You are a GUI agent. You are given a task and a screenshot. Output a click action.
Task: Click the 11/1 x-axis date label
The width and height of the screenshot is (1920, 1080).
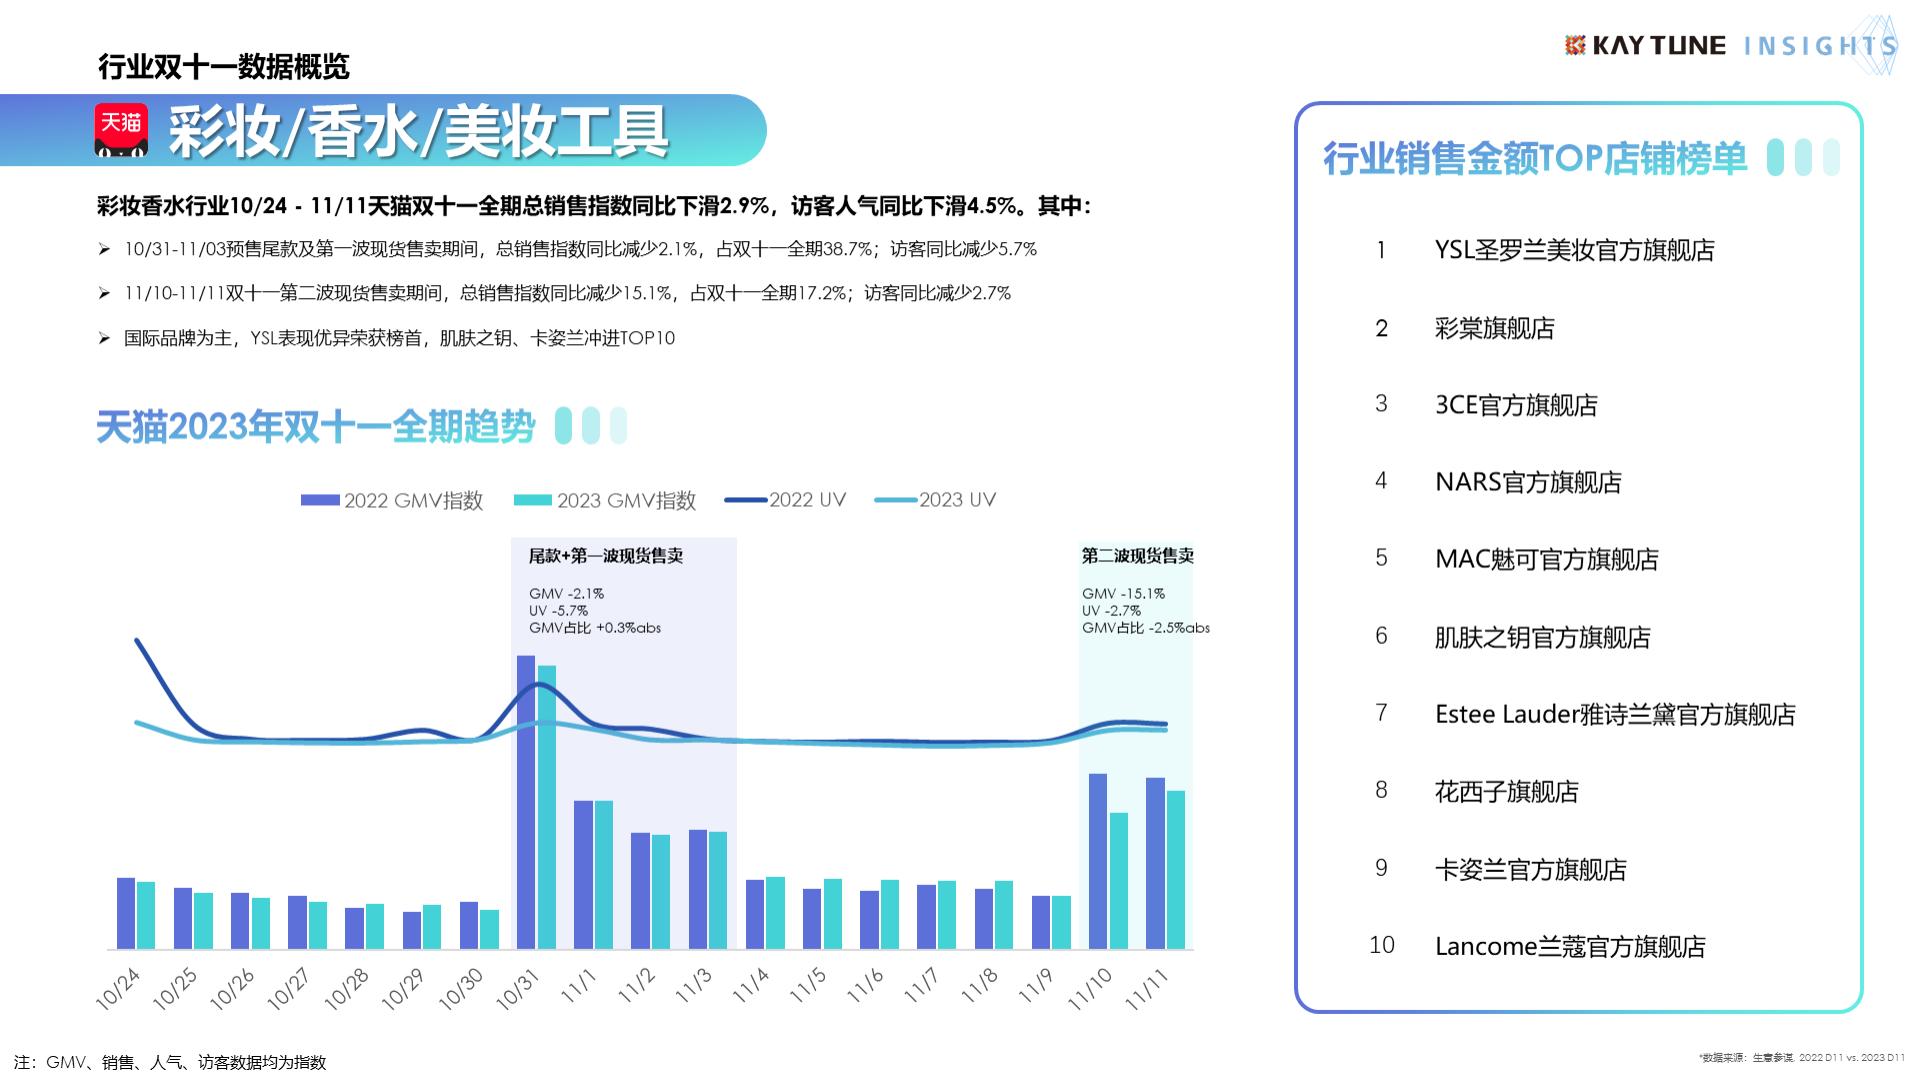[x=579, y=986]
